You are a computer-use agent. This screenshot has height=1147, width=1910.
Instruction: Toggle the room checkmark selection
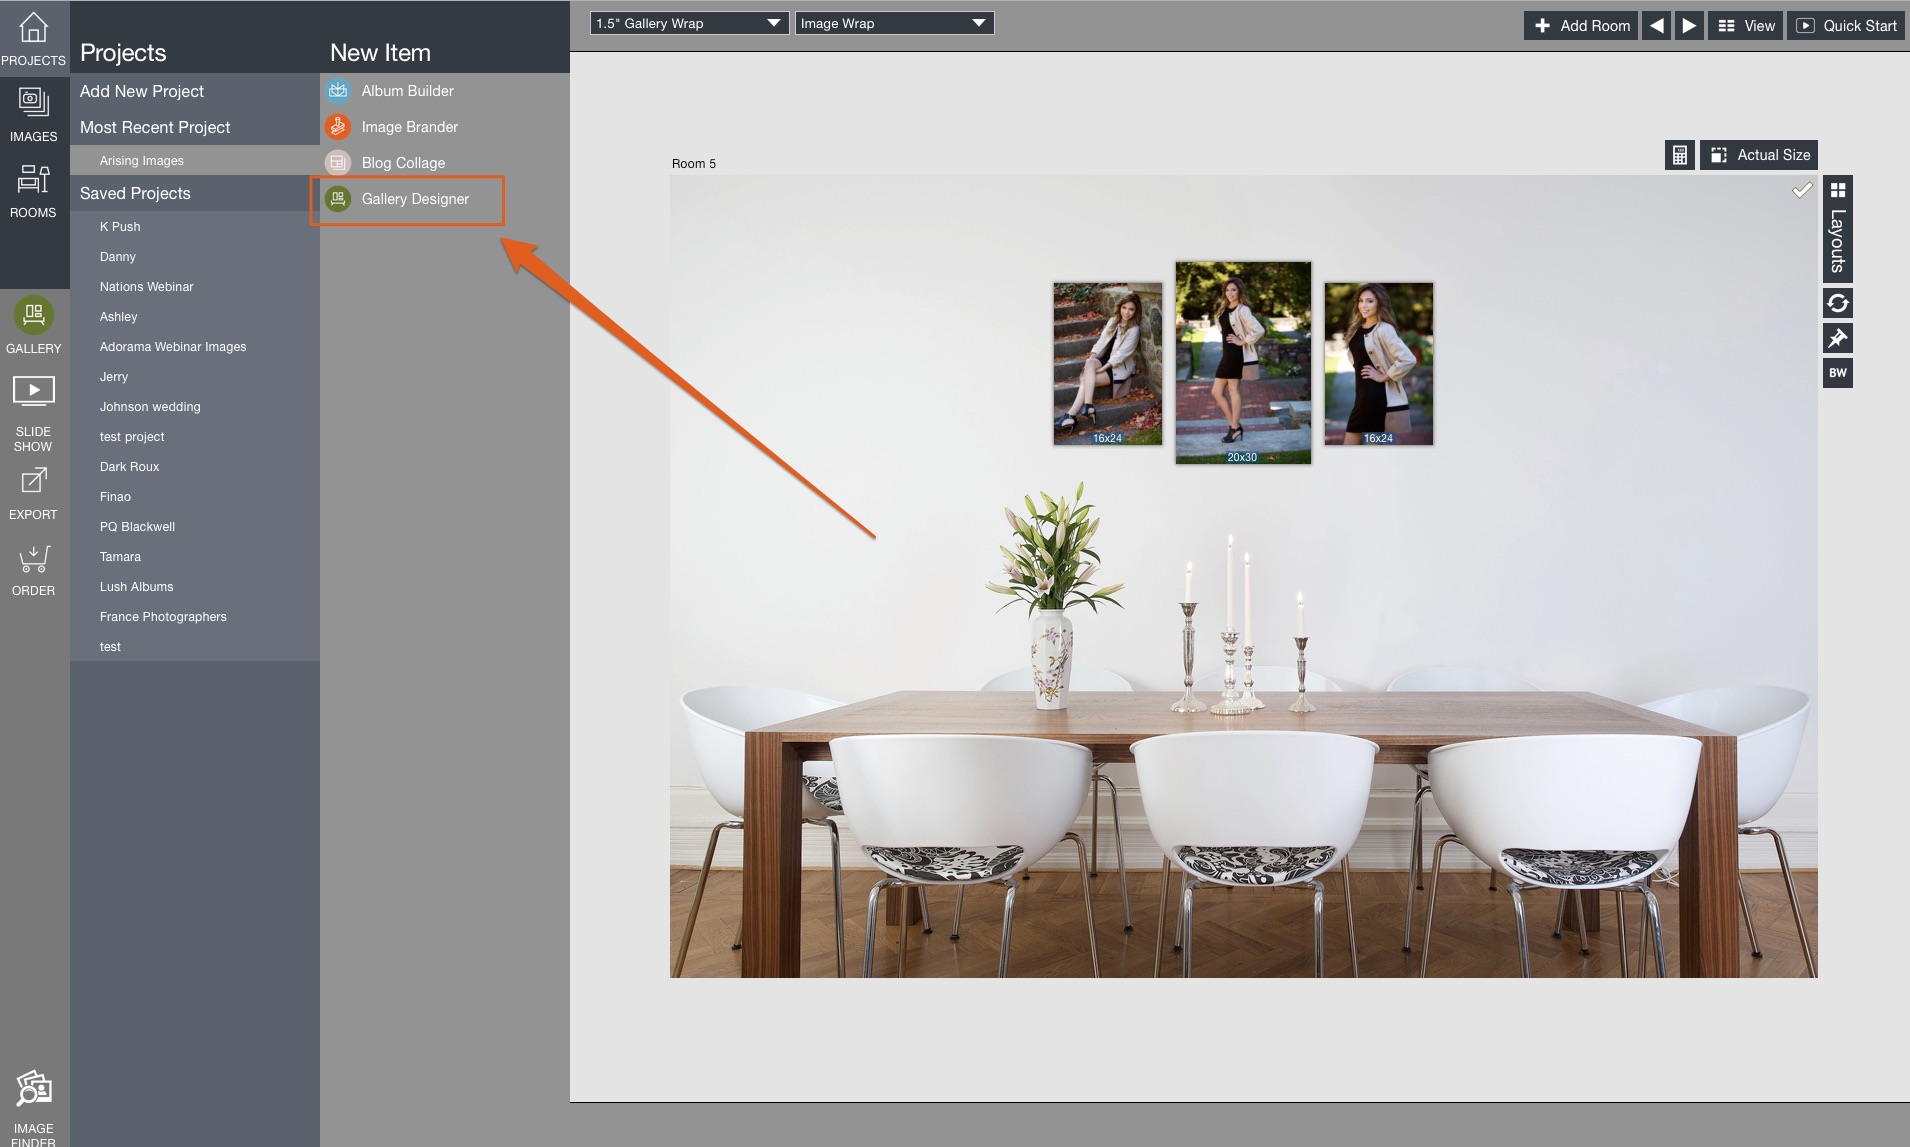pyautogui.click(x=1802, y=190)
